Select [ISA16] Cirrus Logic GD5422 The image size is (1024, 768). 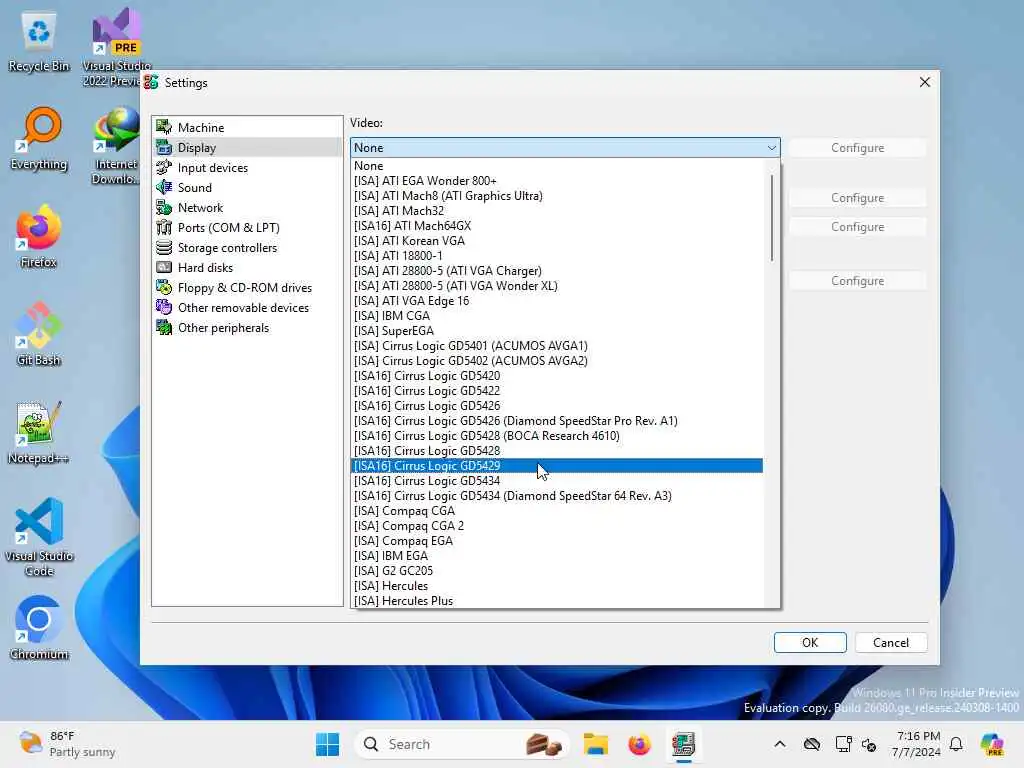[557, 391]
